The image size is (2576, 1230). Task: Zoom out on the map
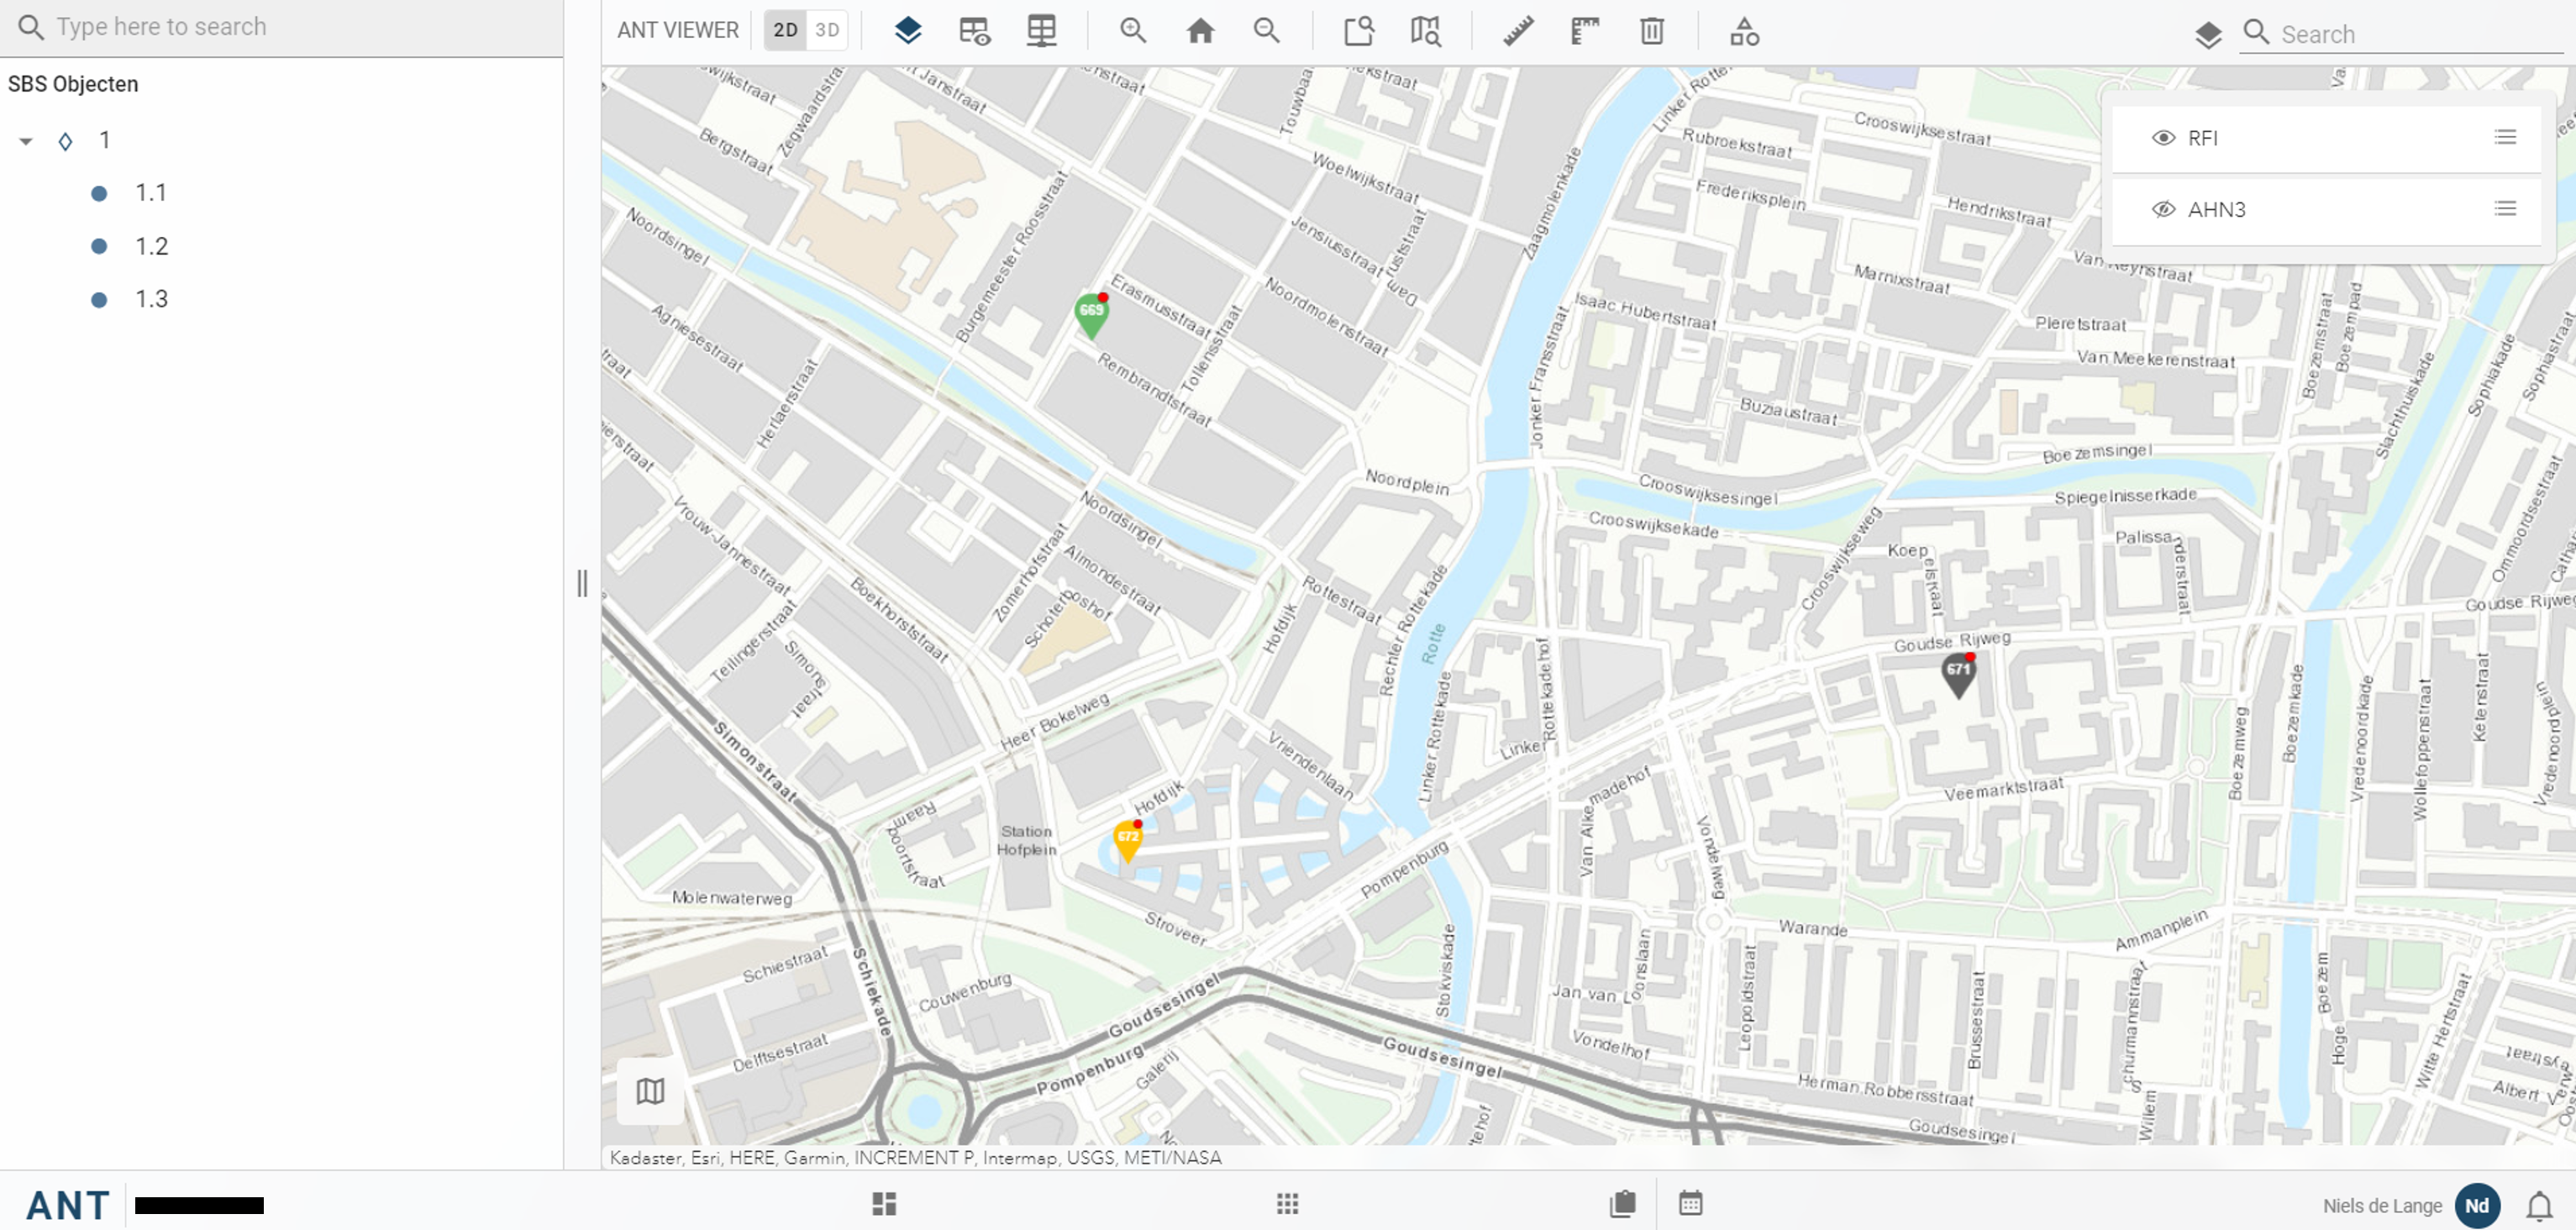[1267, 31]
